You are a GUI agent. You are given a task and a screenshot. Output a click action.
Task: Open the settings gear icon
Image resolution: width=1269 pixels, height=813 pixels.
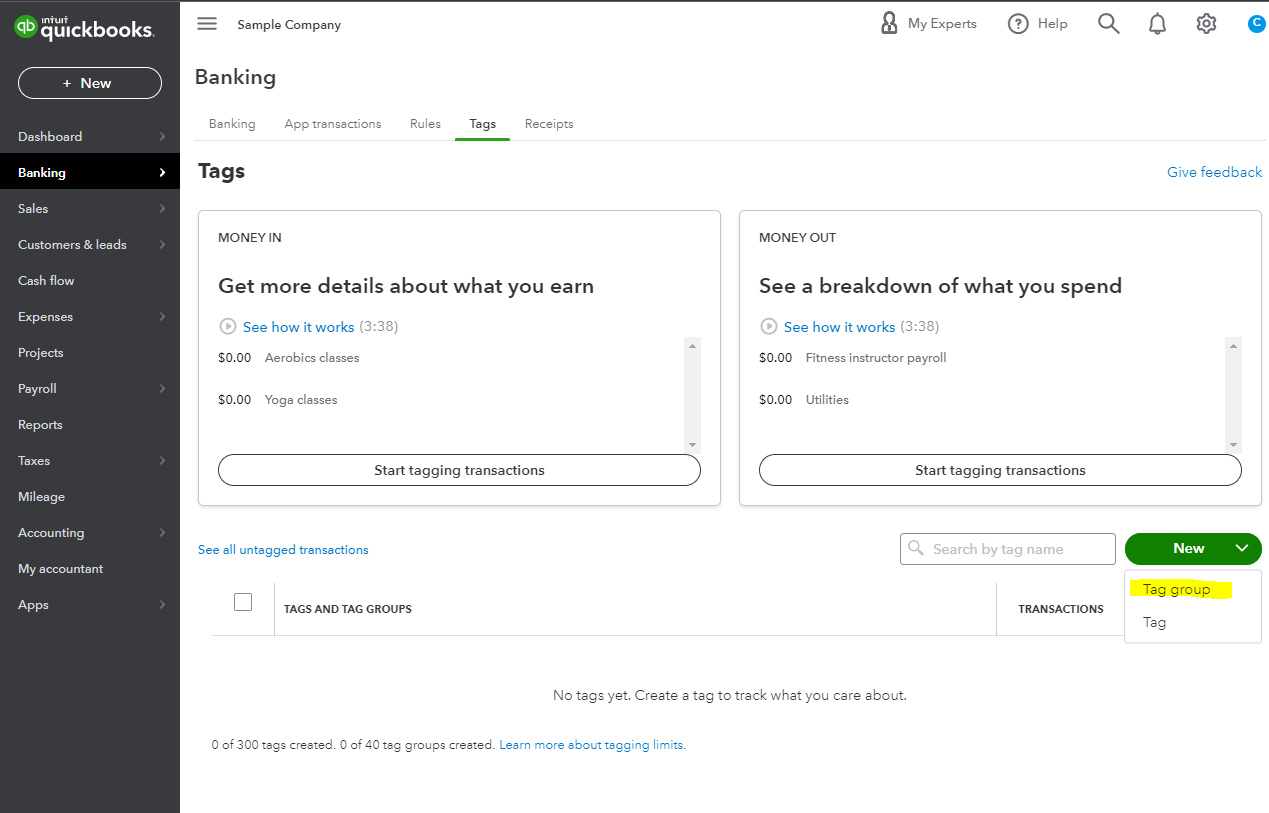[x=1206, y=24]
